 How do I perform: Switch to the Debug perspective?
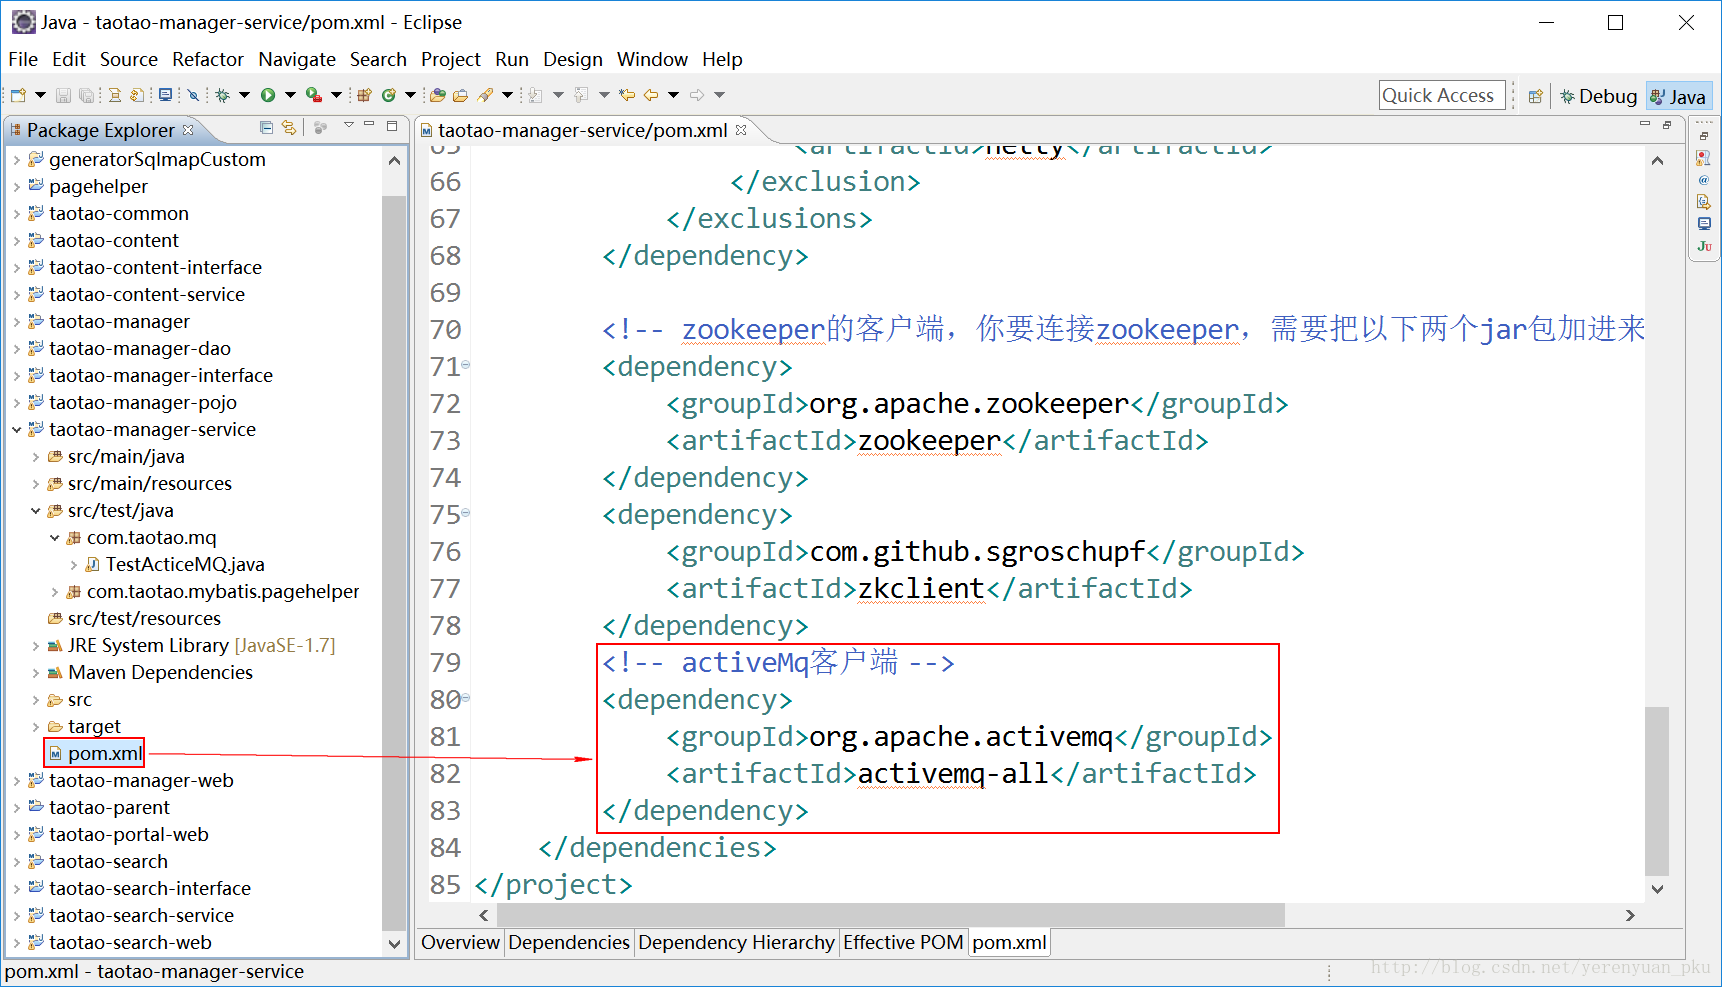(x=1598, y=96)
